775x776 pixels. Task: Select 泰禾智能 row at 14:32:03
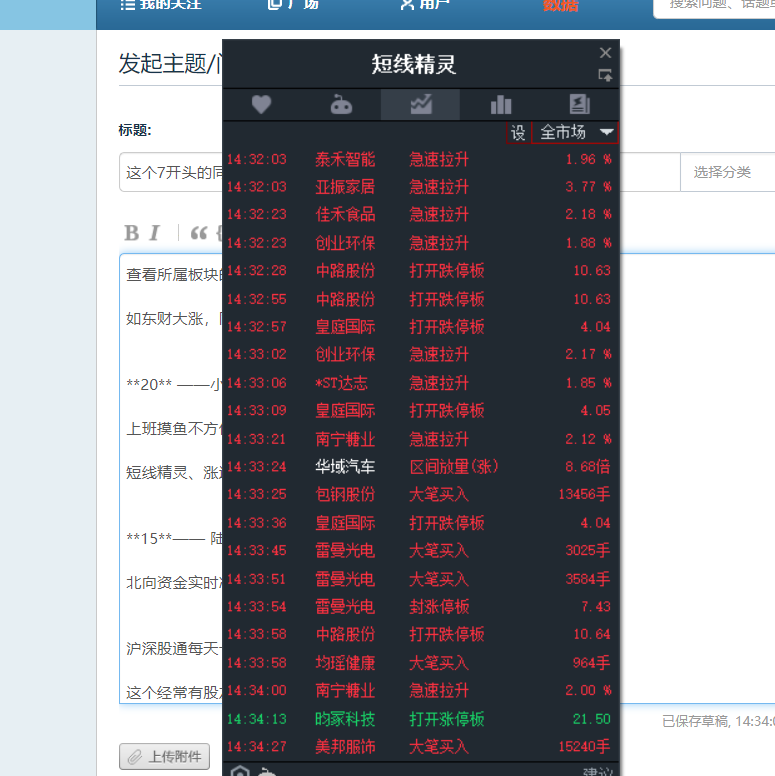coord(420,159)
